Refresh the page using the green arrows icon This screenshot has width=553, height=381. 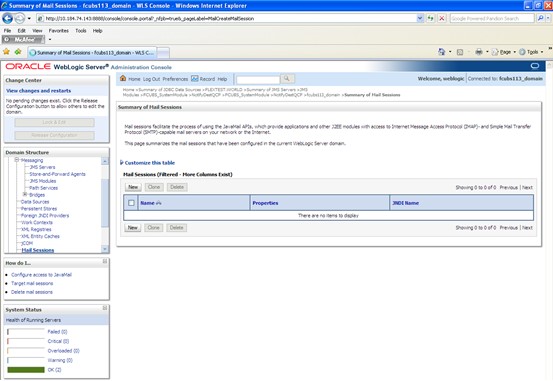(430, 18)
